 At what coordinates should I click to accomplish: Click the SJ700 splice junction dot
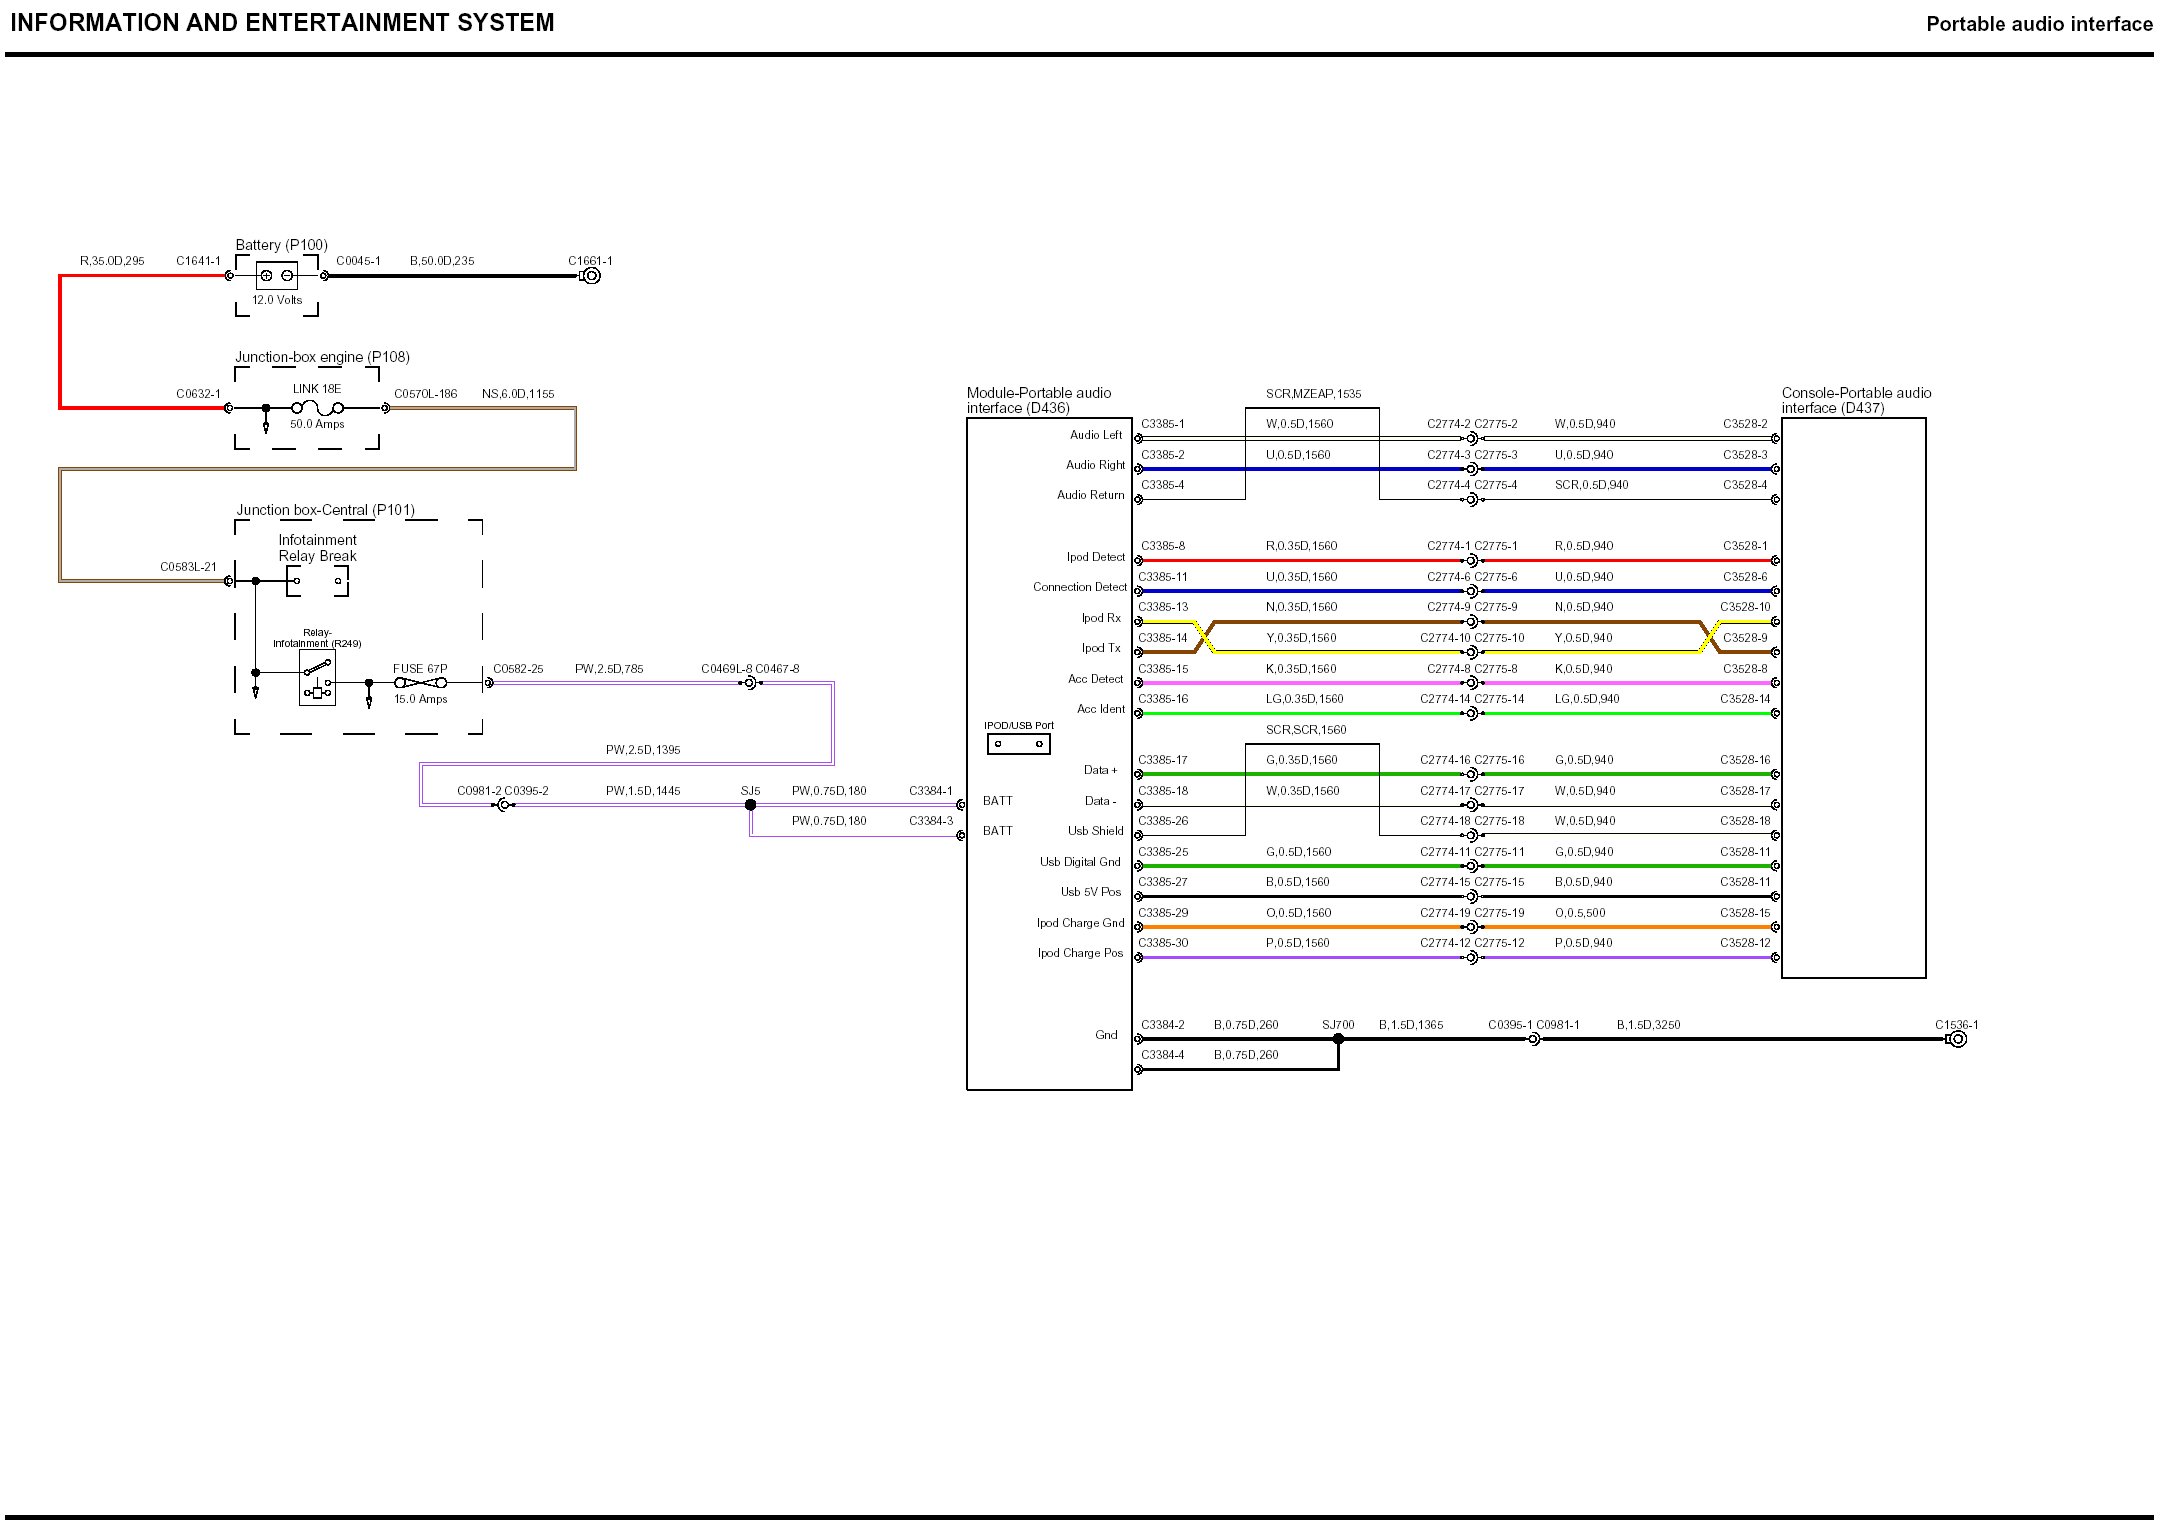[x=1338, y=1039]
